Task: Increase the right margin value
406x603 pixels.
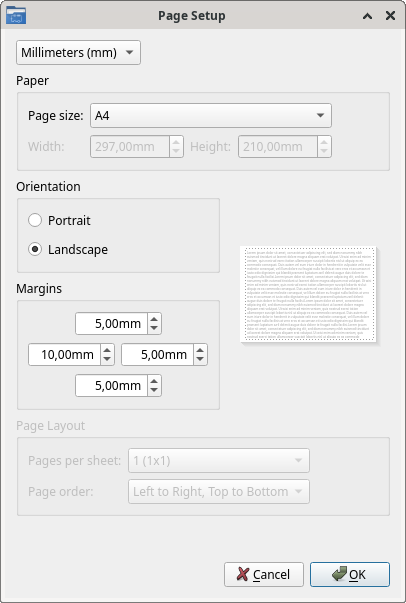Action: [200, 350]
